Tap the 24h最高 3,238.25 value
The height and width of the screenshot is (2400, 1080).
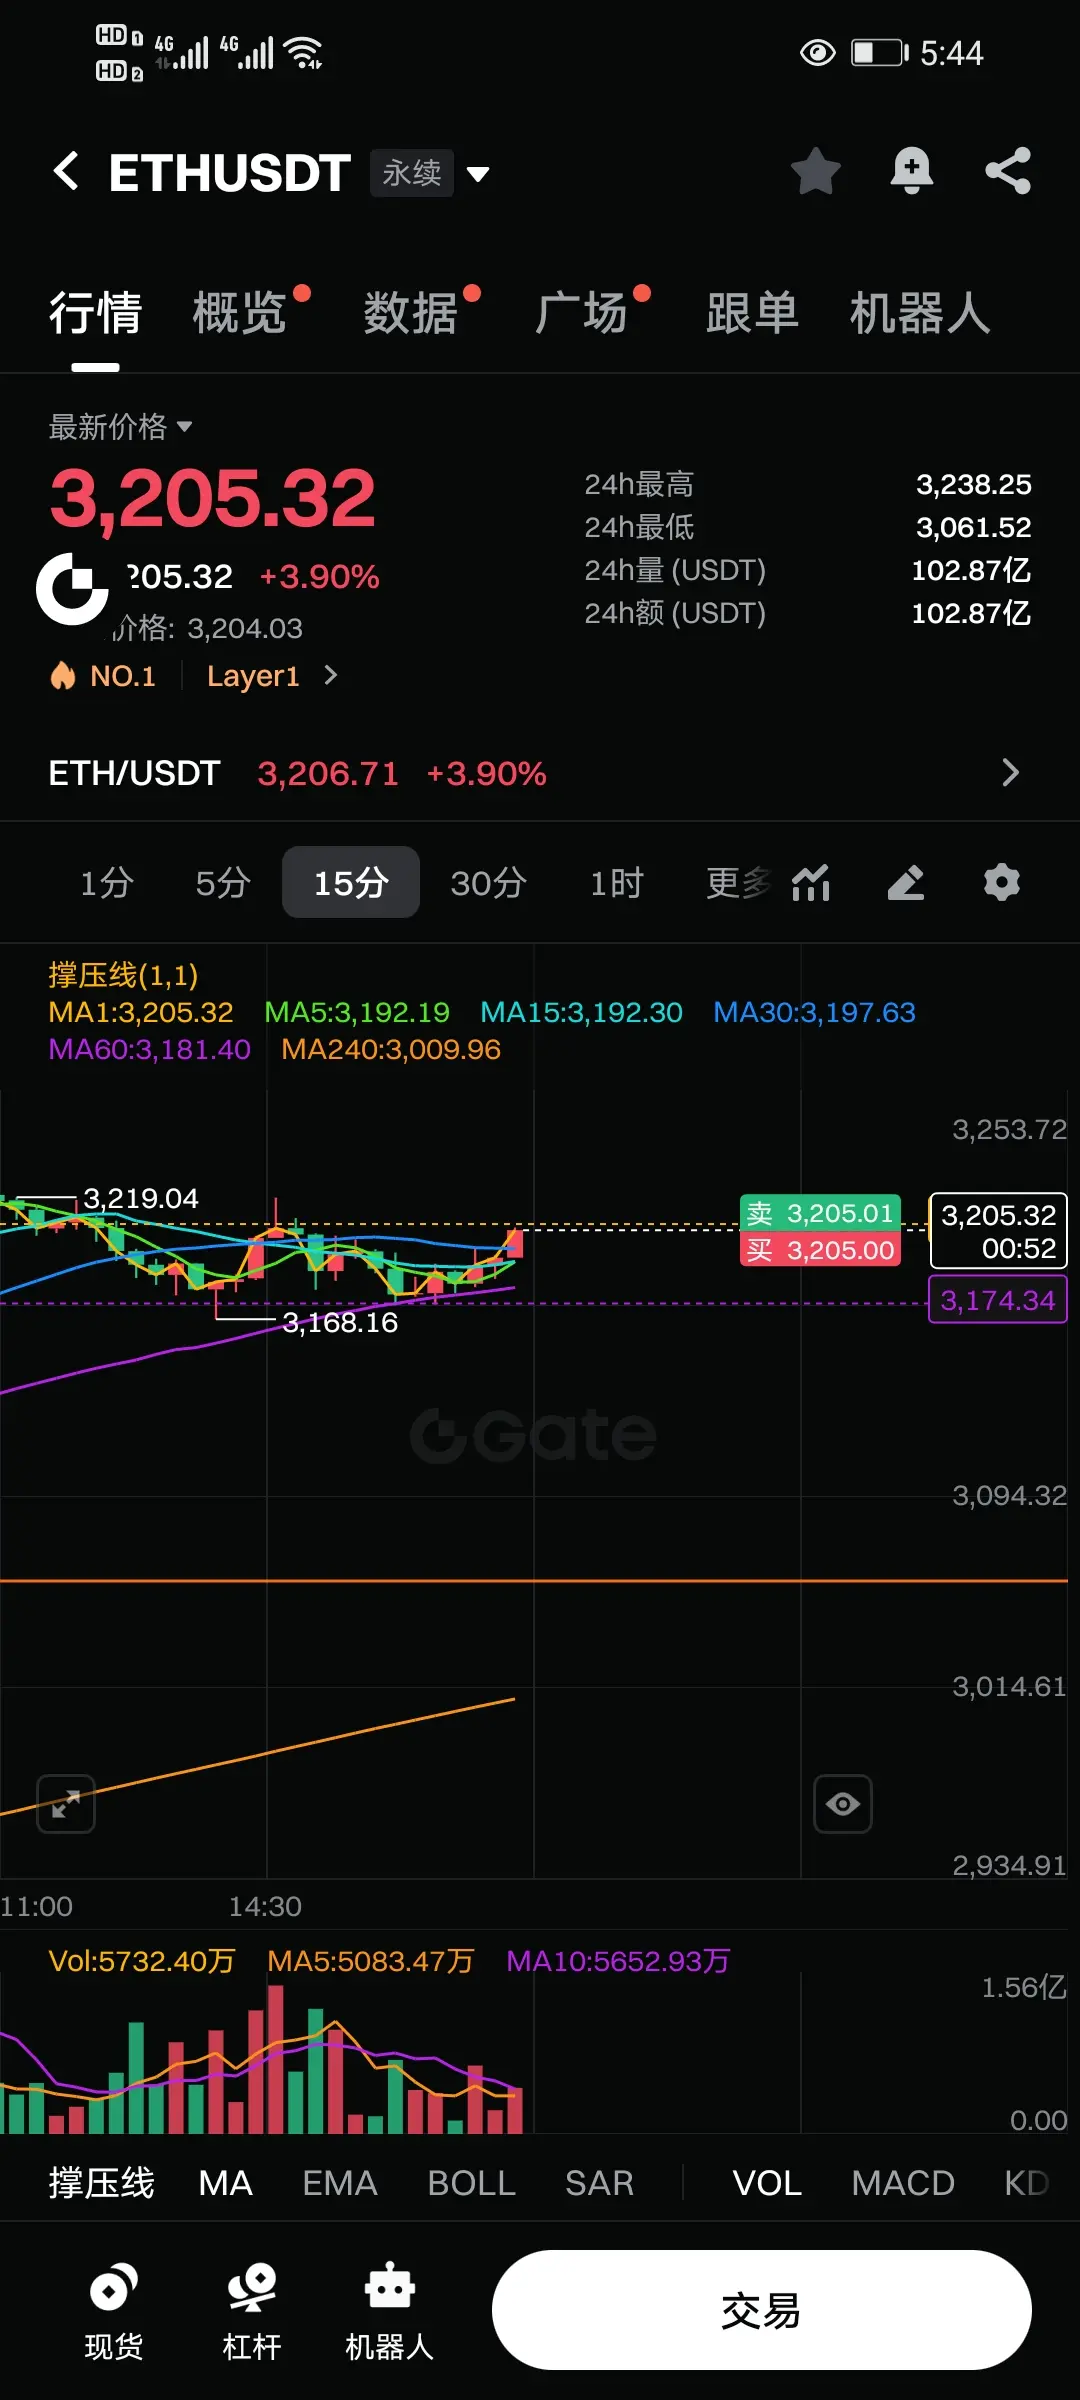973,485
